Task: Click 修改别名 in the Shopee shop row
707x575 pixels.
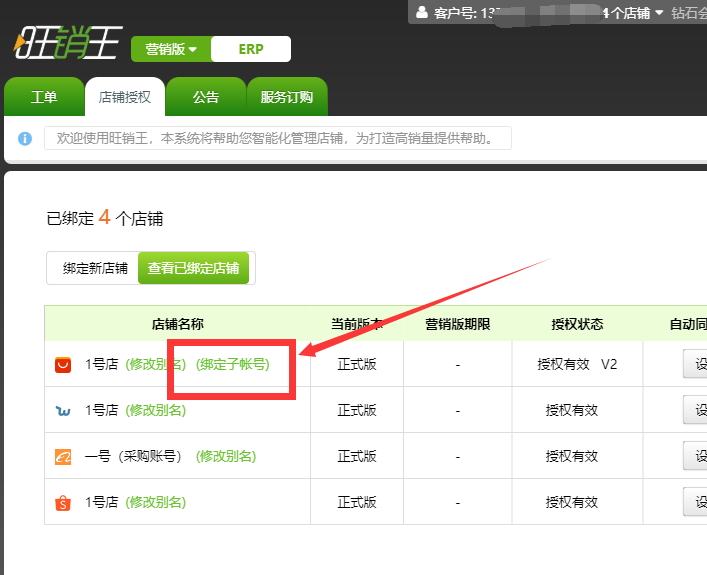Action: coord(156,502)
